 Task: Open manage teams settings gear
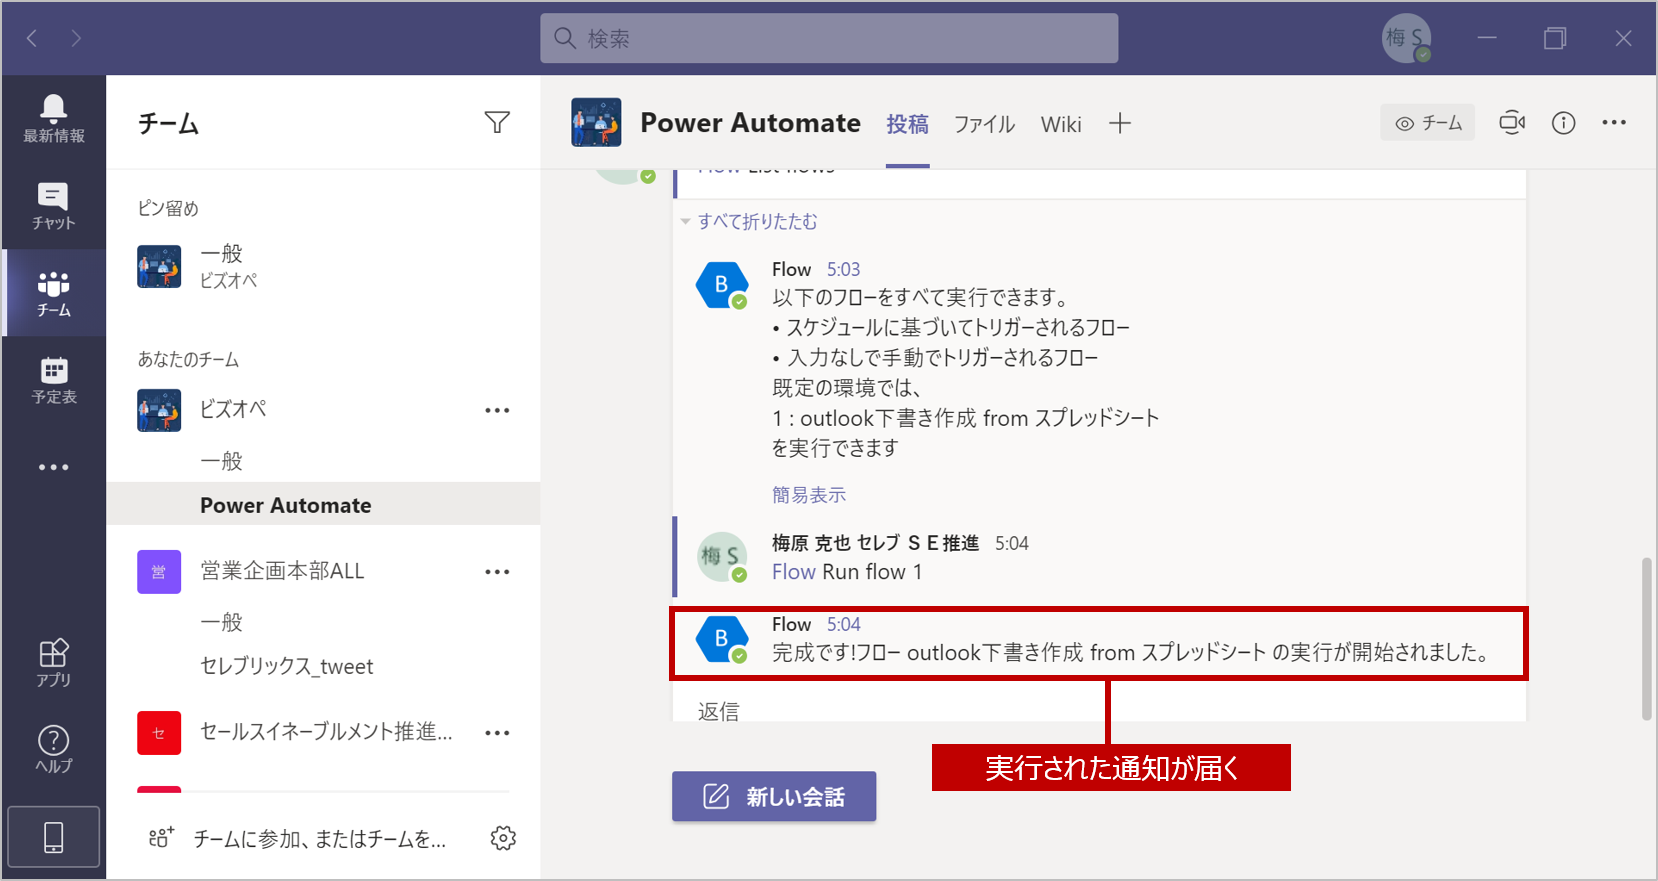pyautogui.click(x=503, y=838)
